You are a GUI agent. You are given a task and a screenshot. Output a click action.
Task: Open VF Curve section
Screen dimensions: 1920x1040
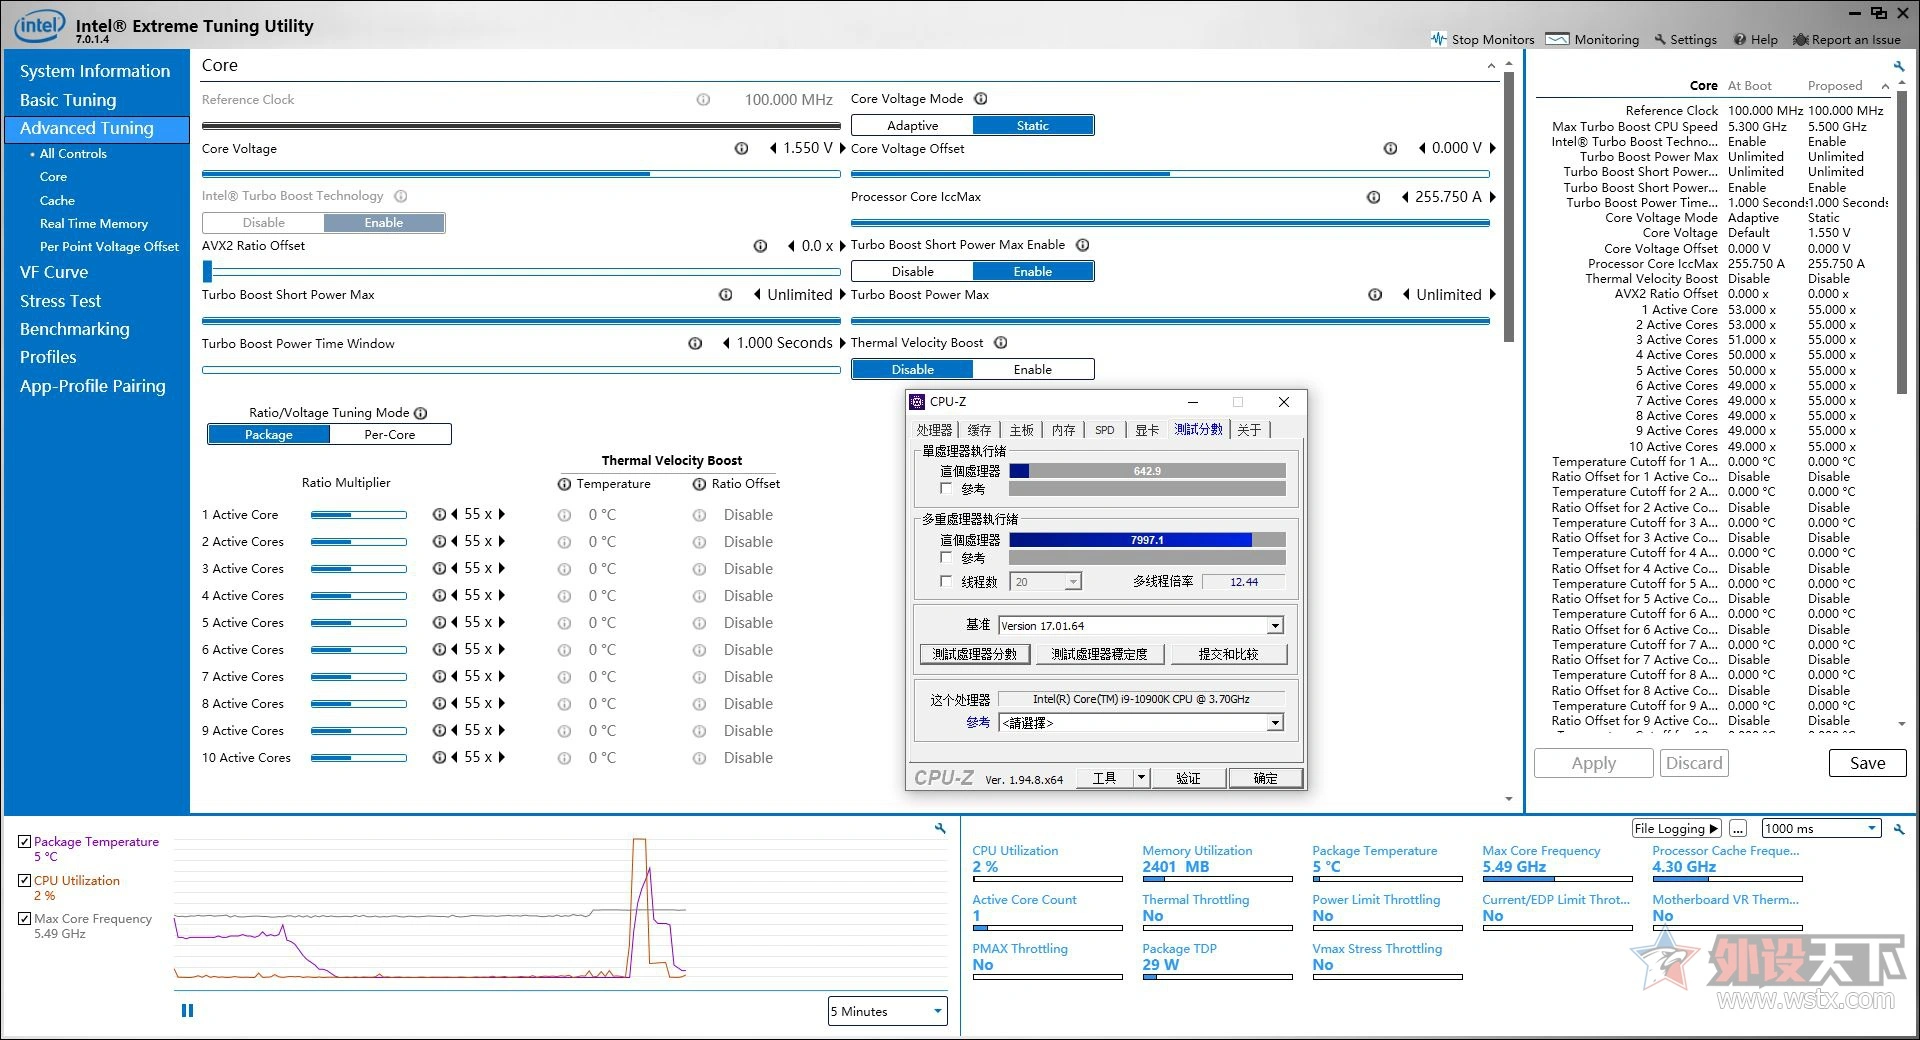point(54,272)
